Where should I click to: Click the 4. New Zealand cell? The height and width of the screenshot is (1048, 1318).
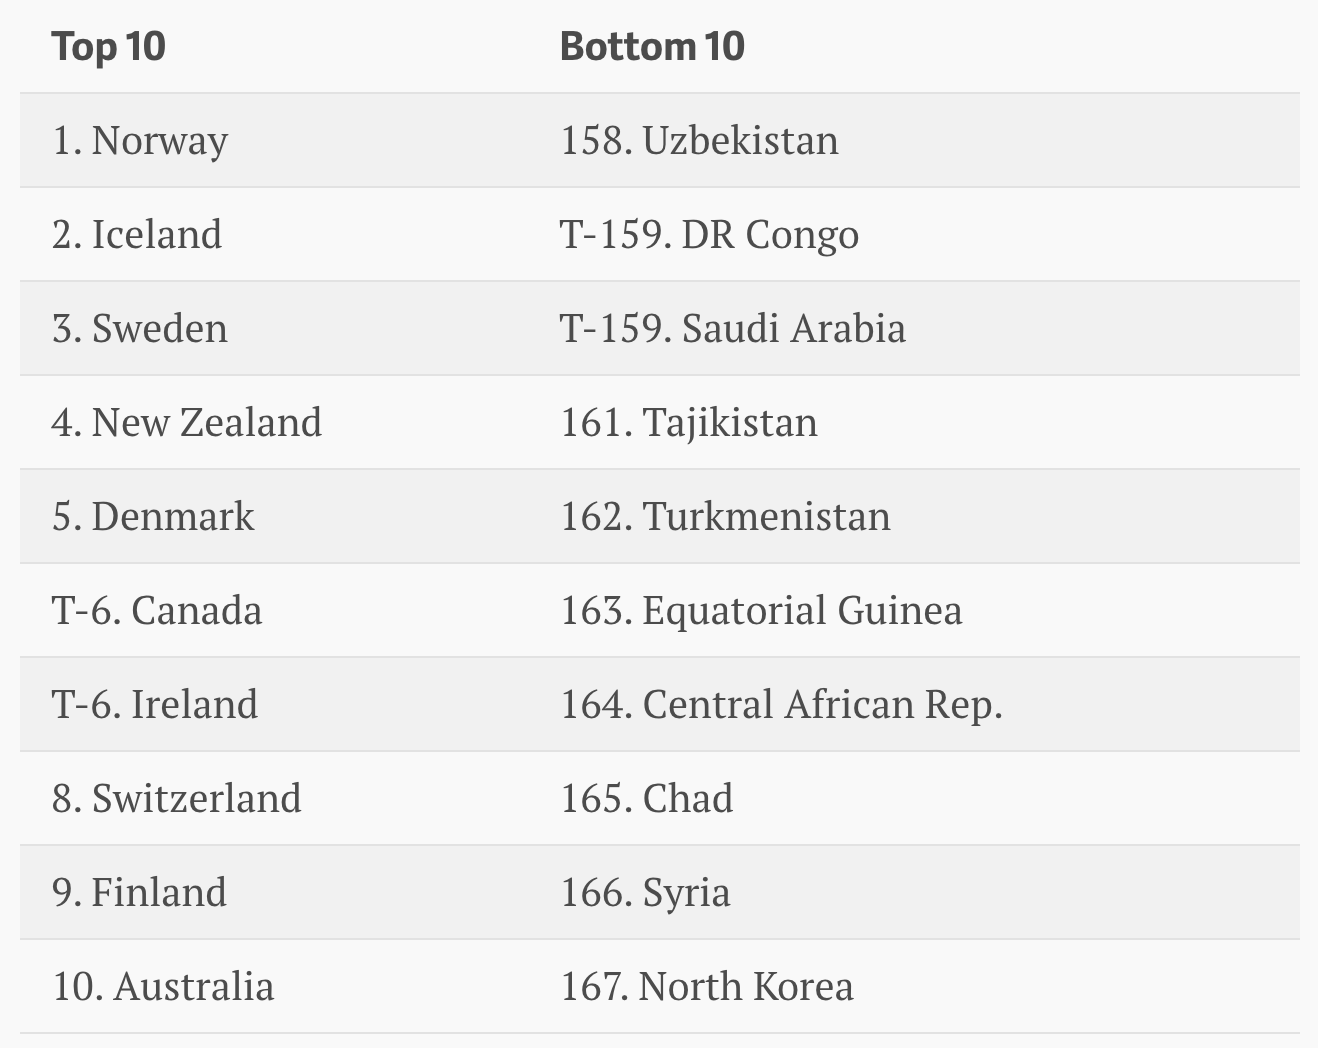(187, 423)
